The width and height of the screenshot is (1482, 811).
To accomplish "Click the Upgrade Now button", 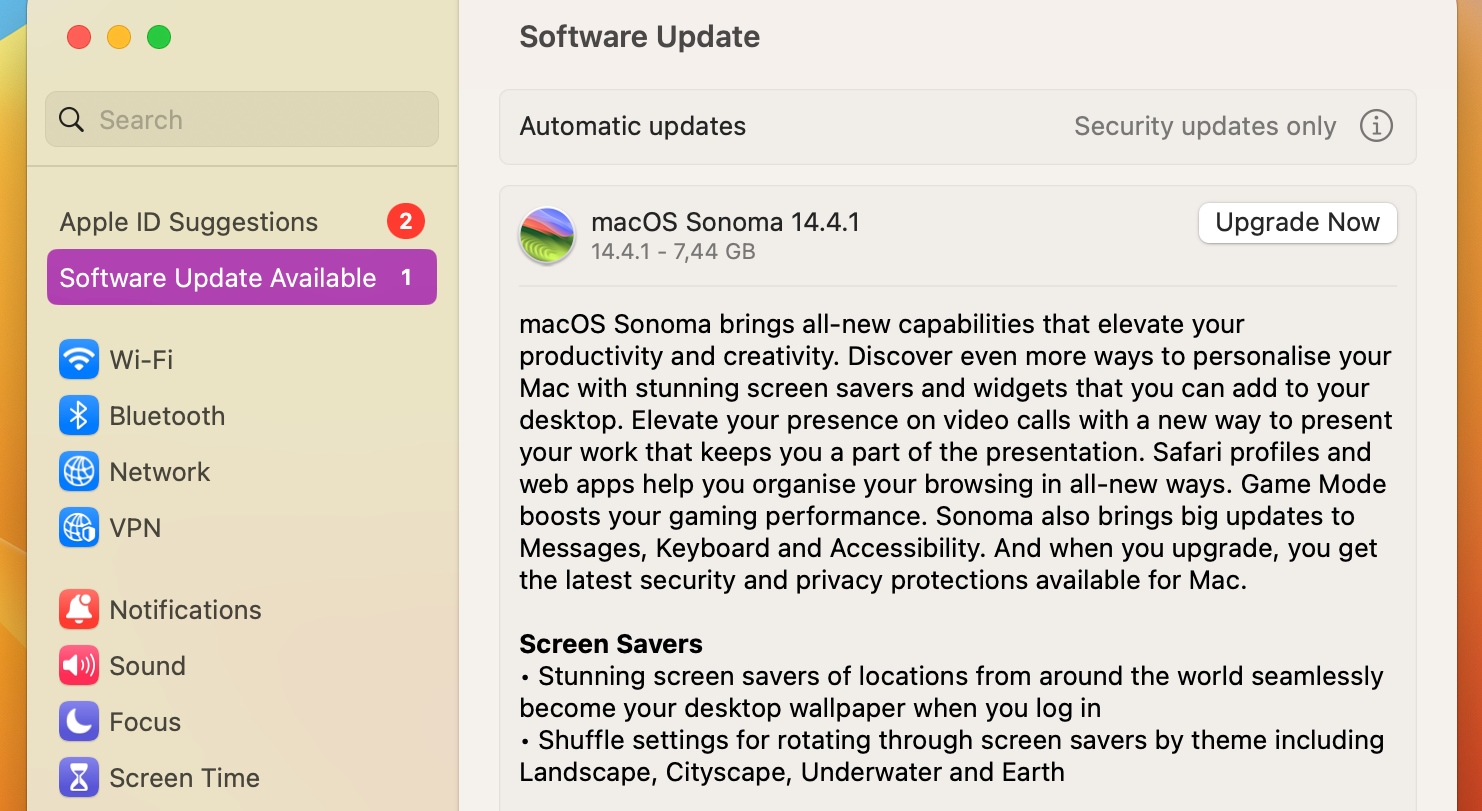I will point(1297,222).
